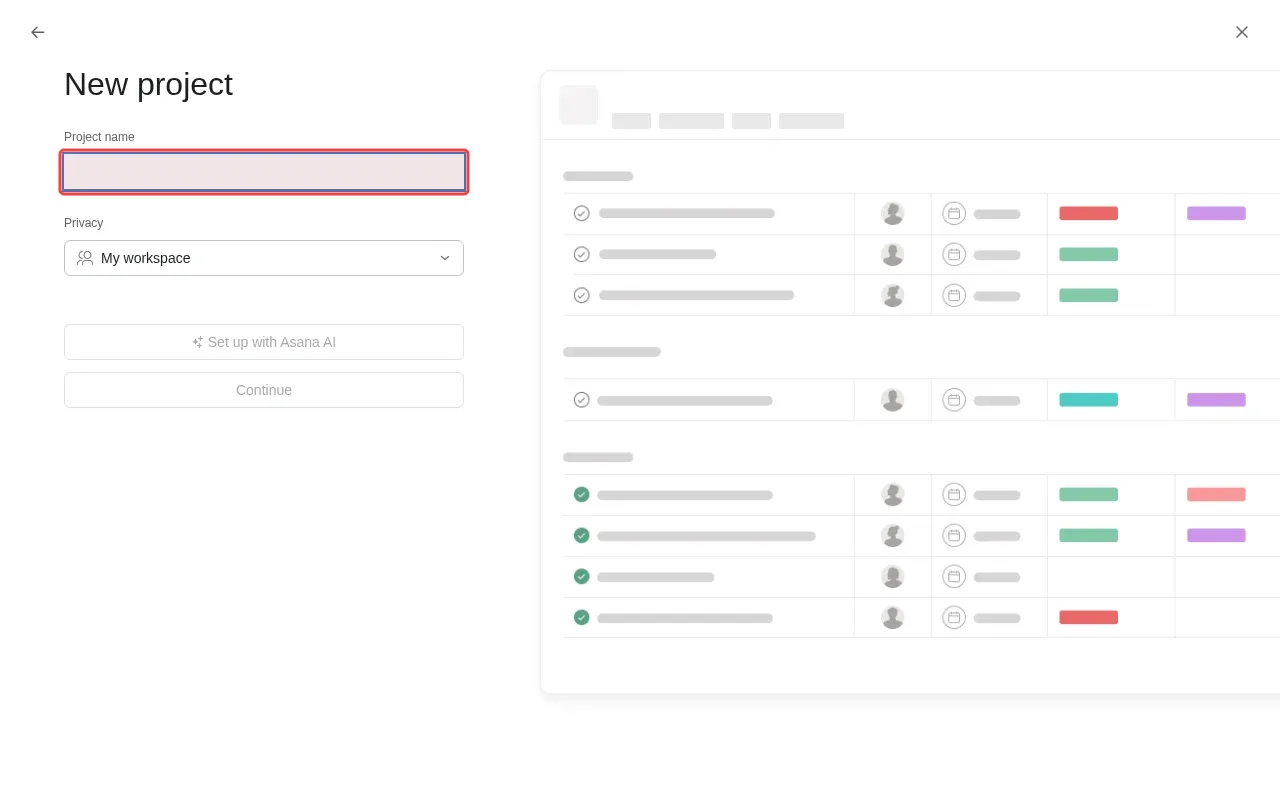Click the red tag swatch in the first task row
The width and height of the screenshot is (1280, 800).
tap(1088, 213)
